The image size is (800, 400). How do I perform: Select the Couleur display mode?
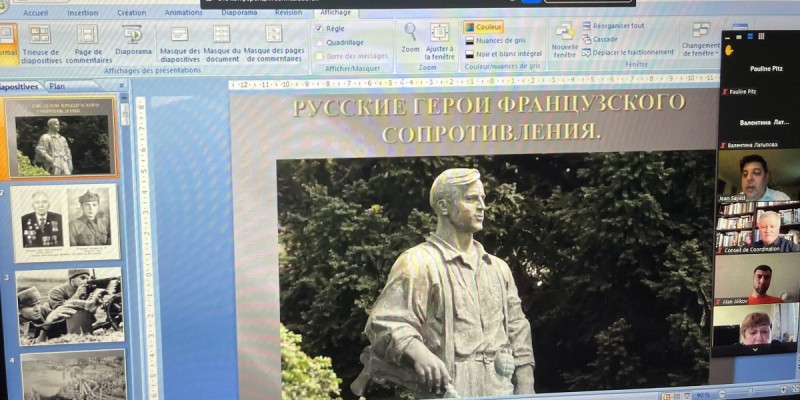coord(484,28)
